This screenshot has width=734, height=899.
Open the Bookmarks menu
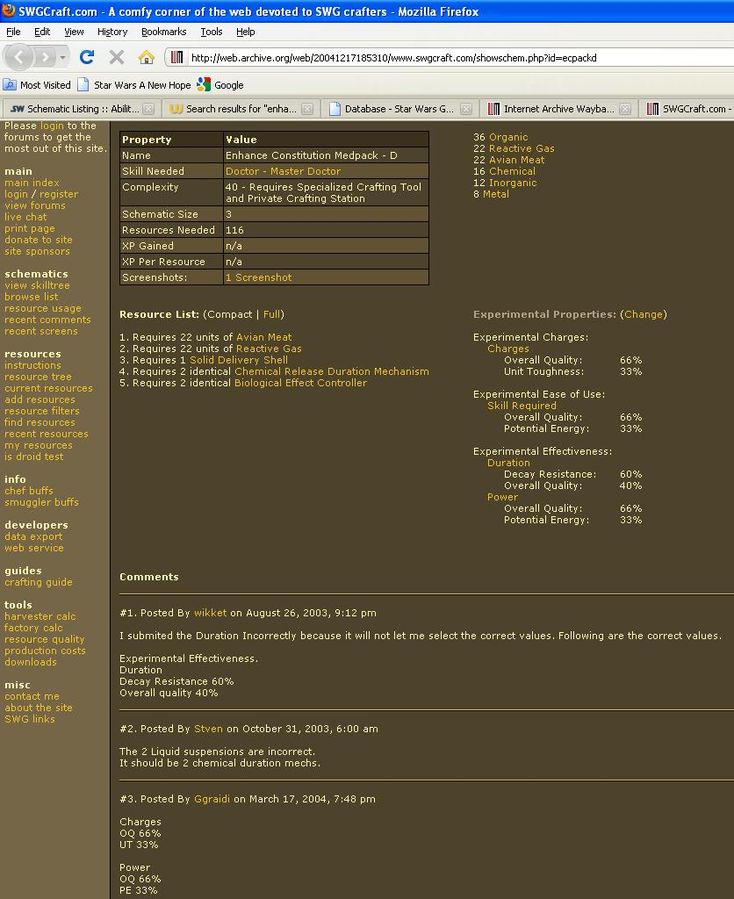pyautogui.click(x=163, y=32)
